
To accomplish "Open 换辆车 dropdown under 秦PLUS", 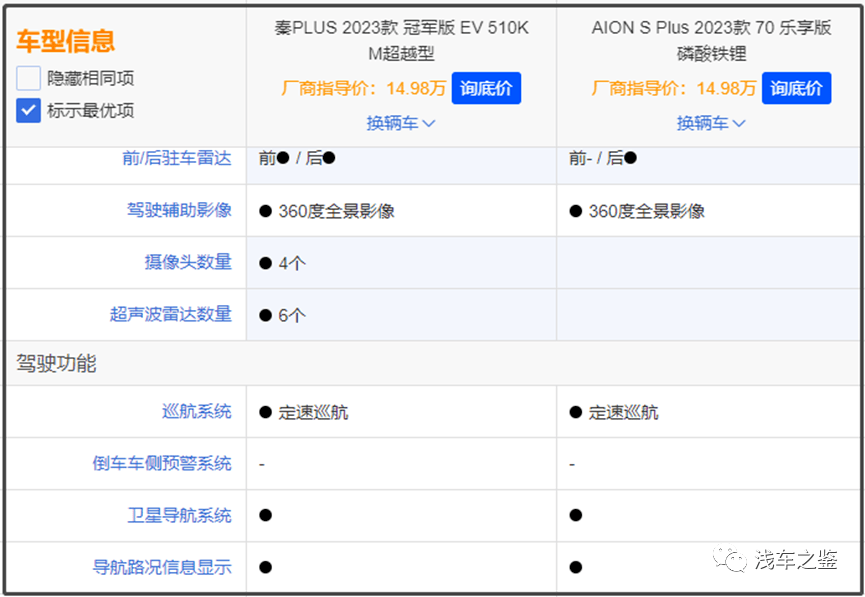I will pos(401,123).
